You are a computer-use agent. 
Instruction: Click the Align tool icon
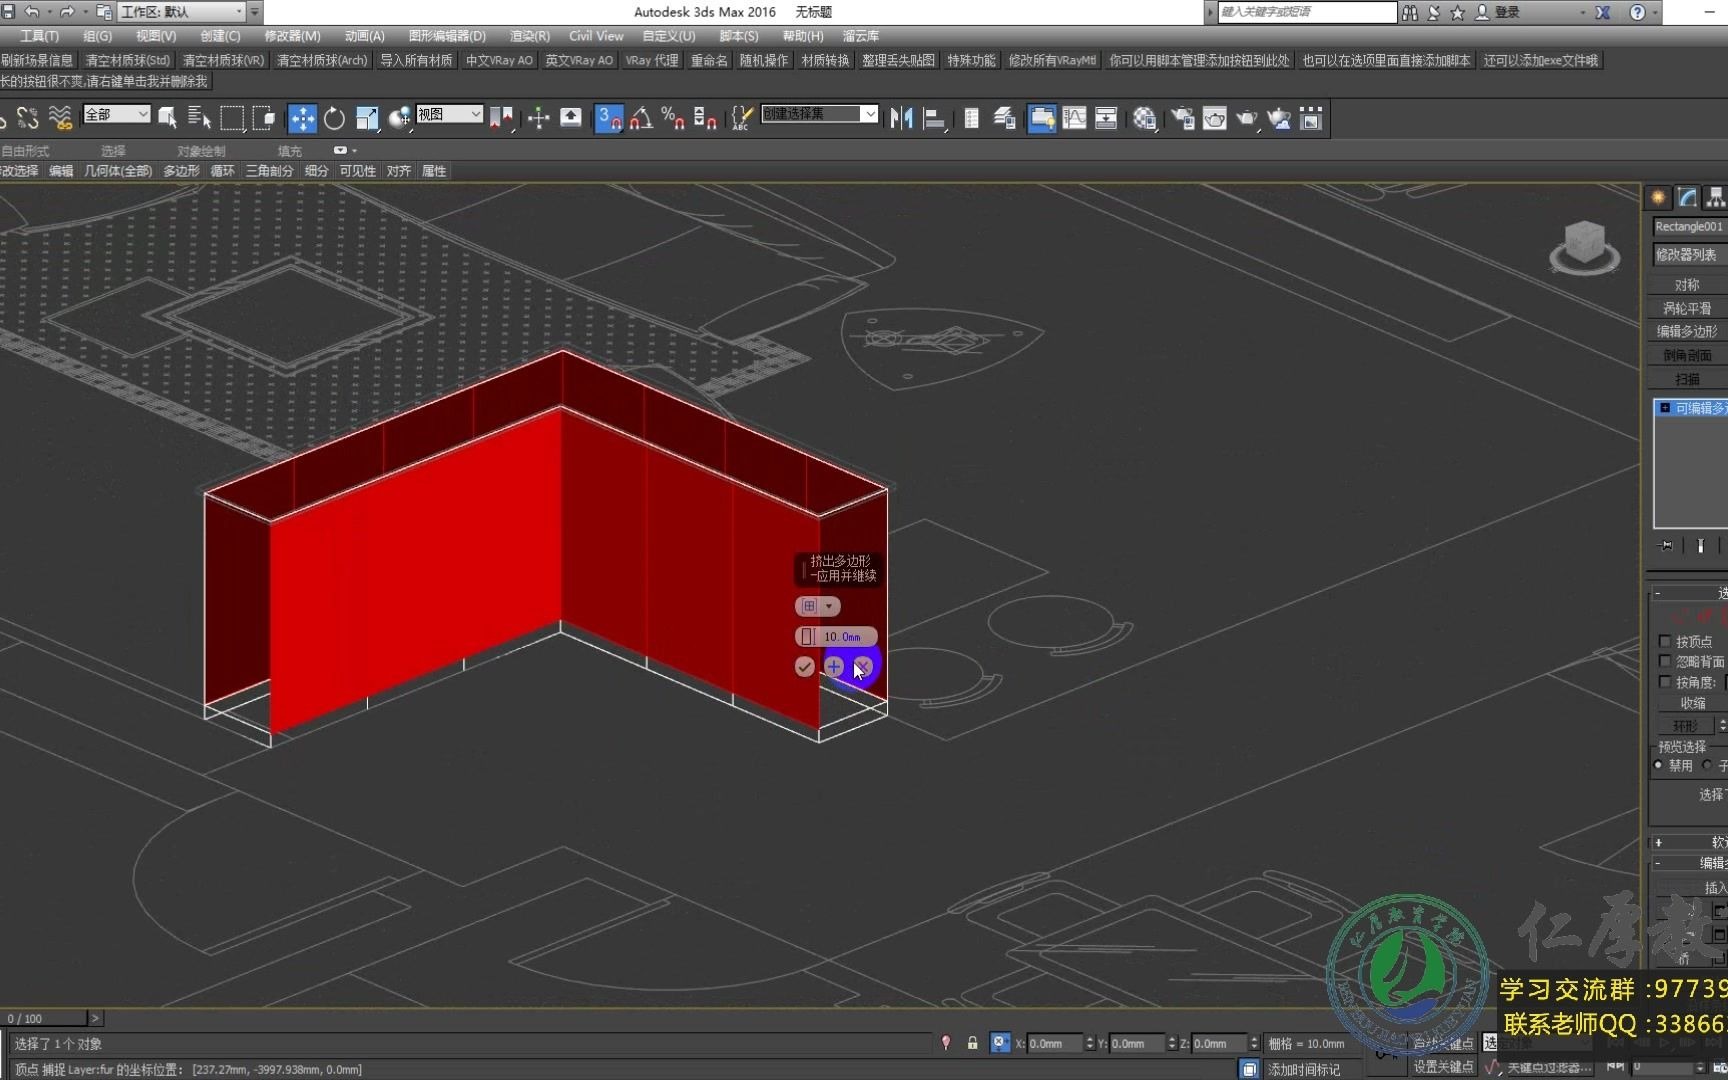[934, 119]
